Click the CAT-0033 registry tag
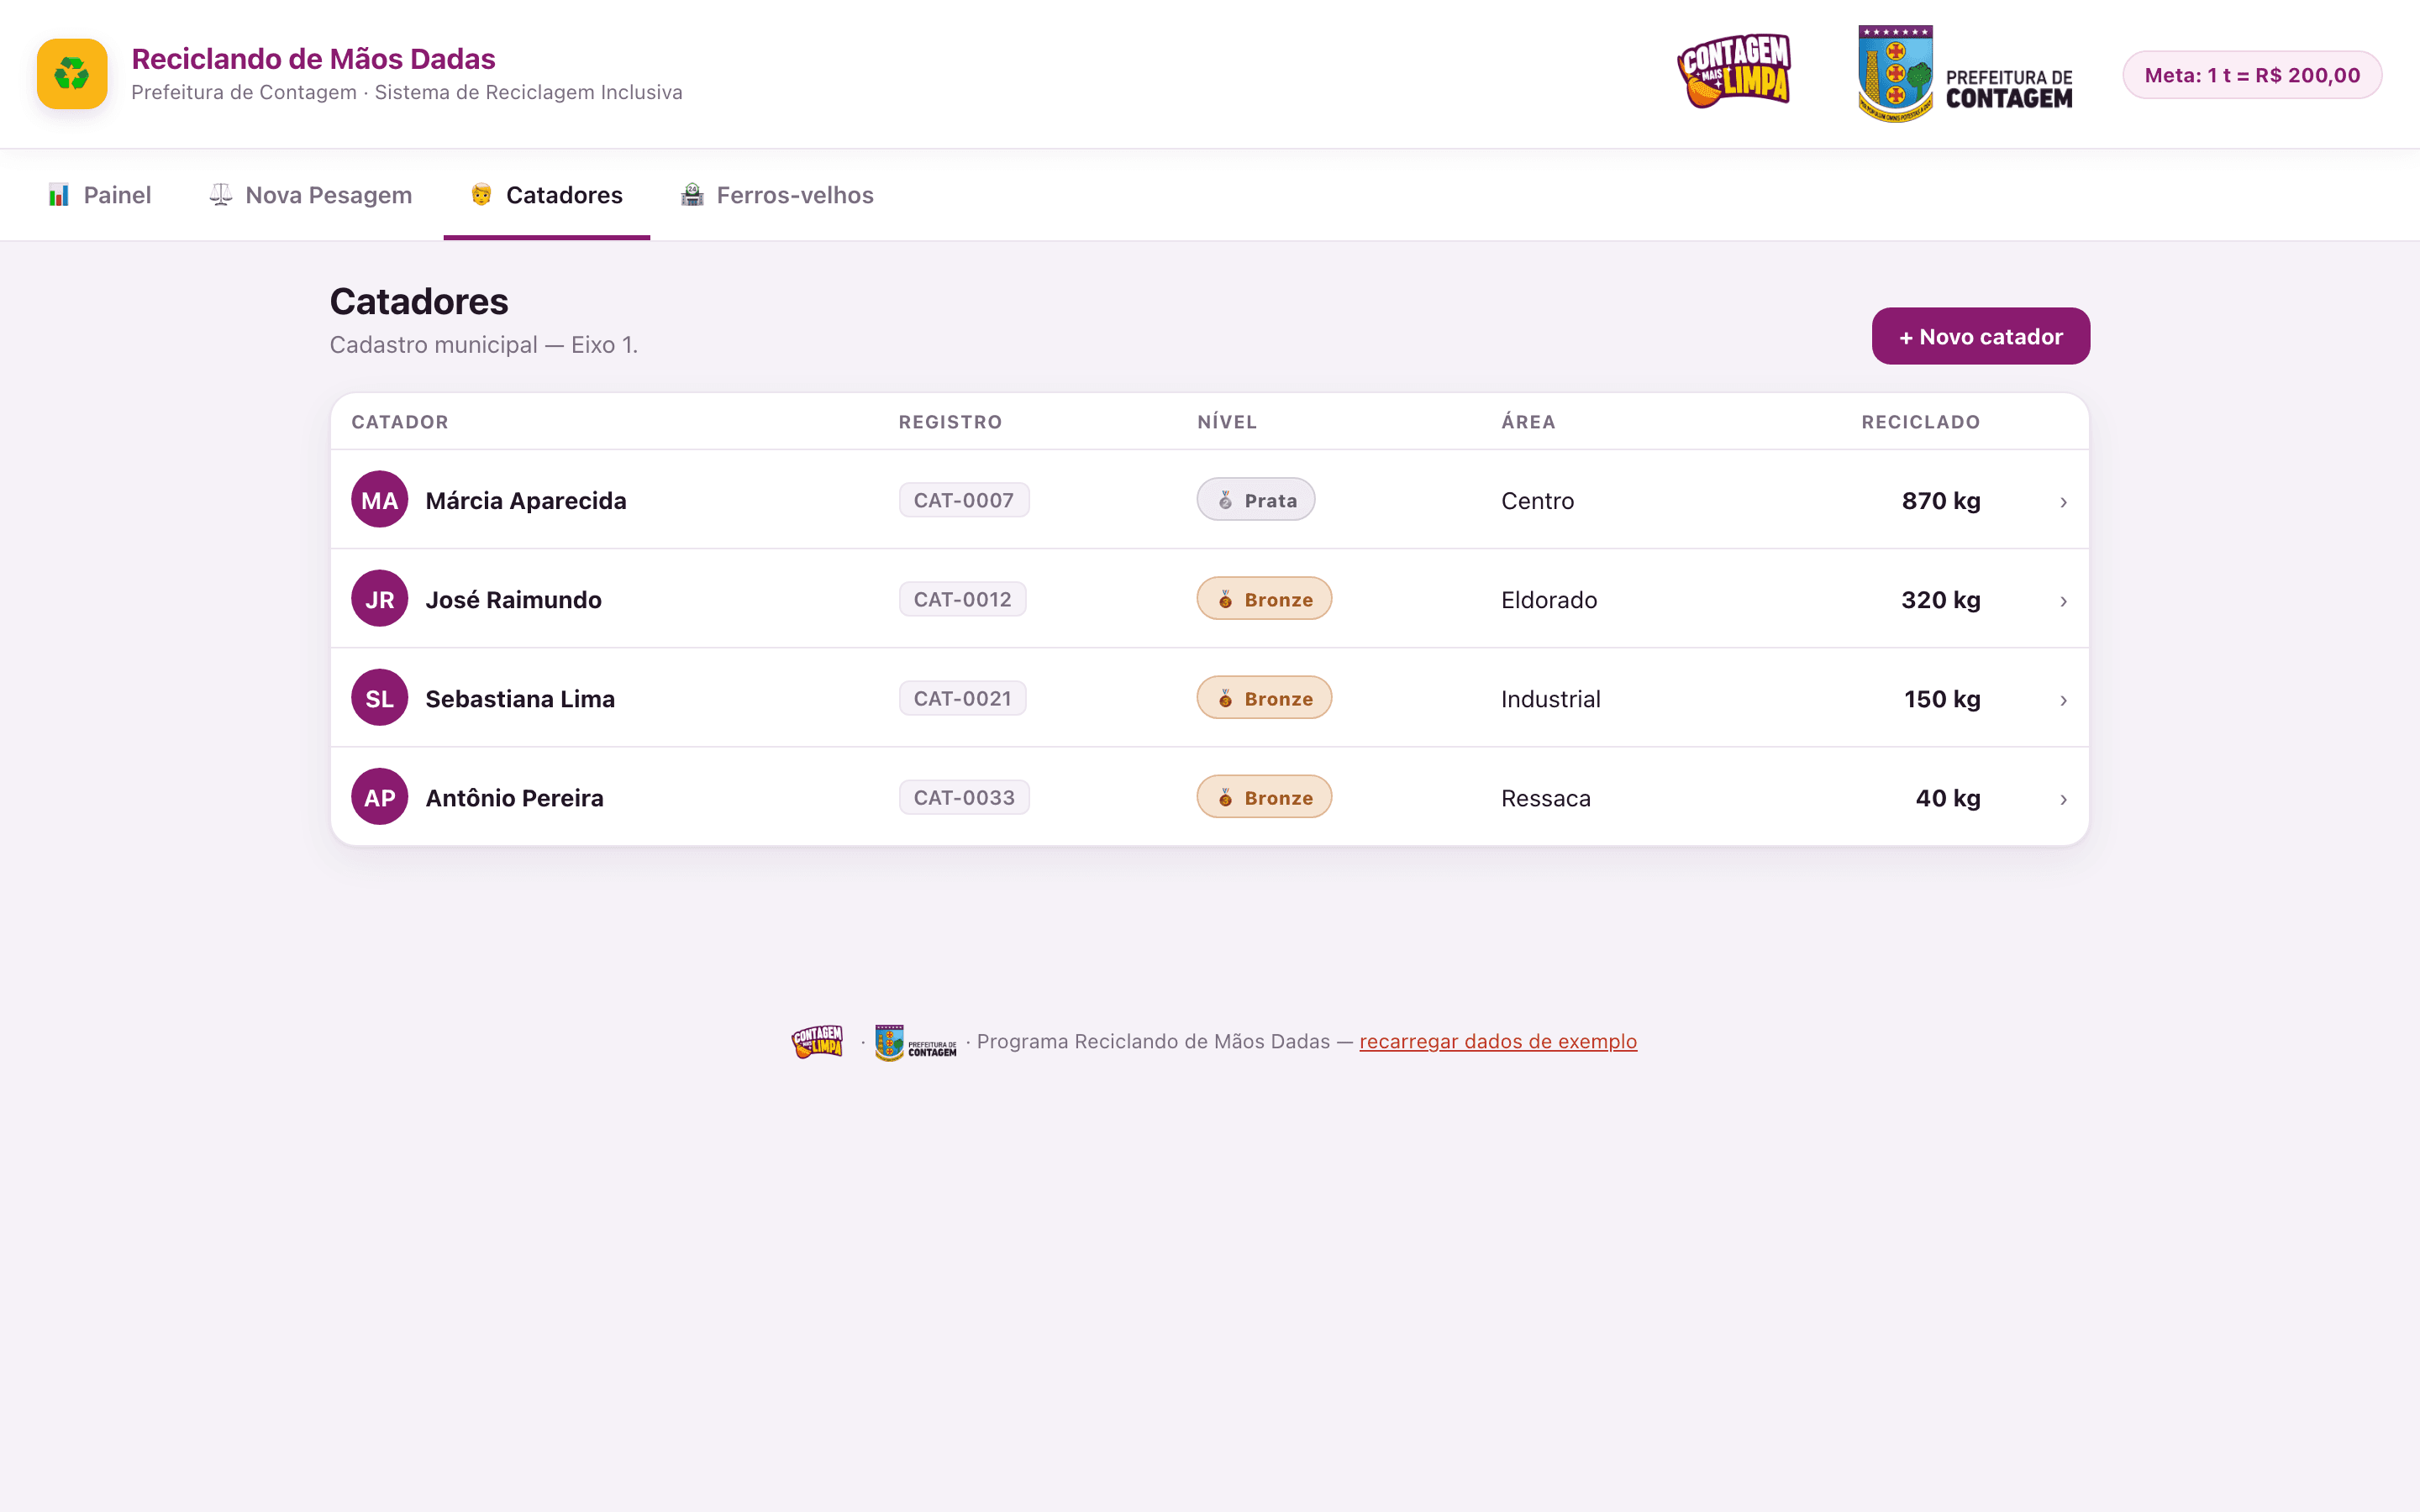The height and width of the screenshot is (1512, 2420). coord(964,797)
